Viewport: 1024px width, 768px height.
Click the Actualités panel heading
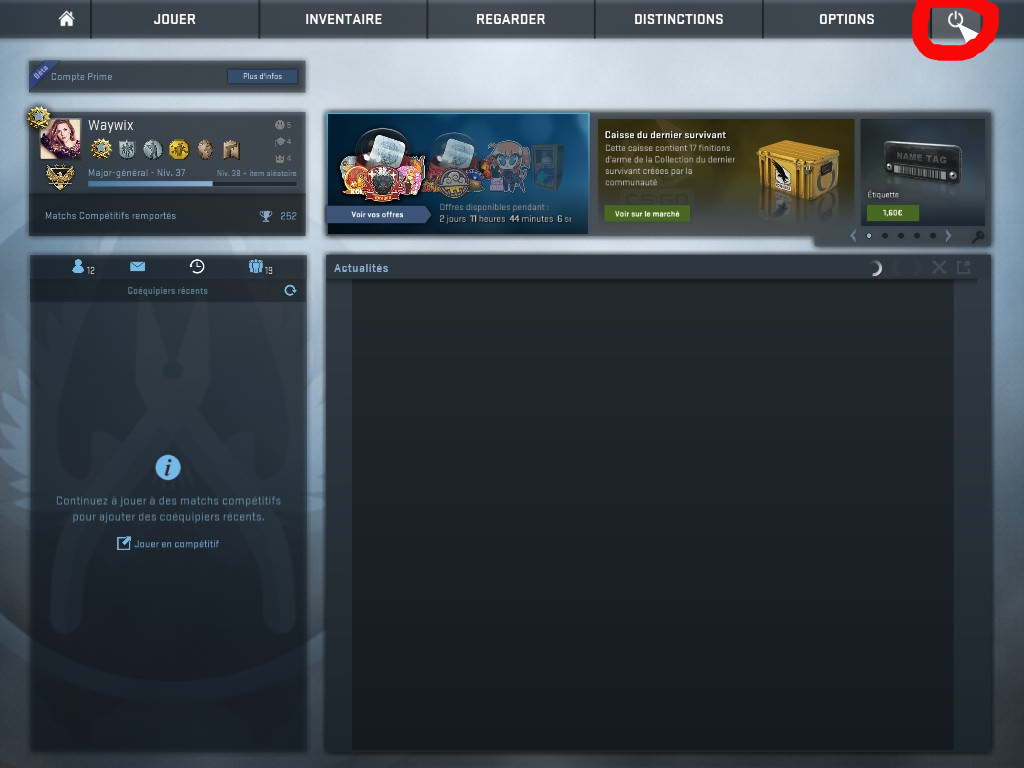(x=361, y=268)
